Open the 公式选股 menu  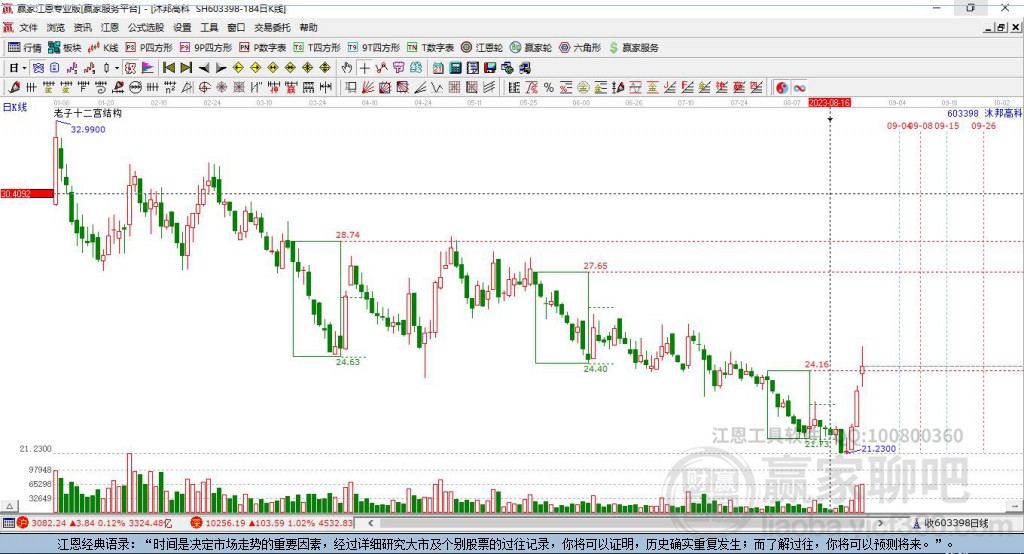pyautogui.click(x=146, y=27)
